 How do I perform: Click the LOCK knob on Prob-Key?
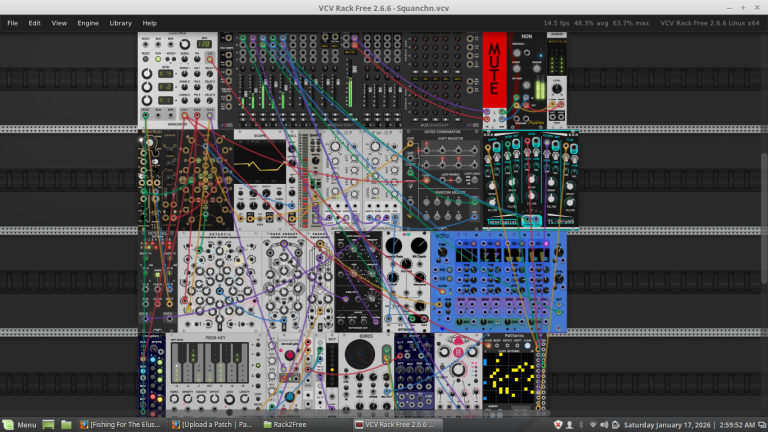click(230, 400)
